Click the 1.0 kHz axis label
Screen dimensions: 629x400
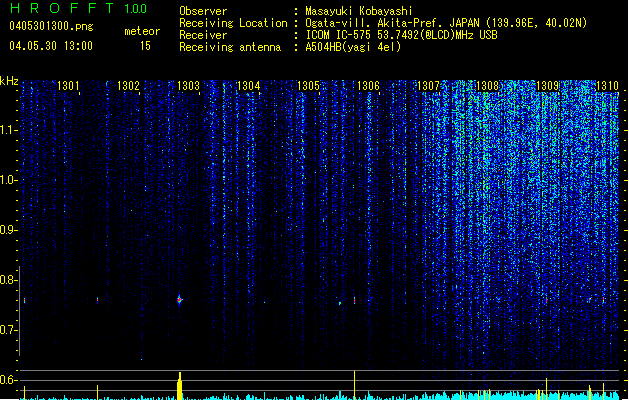point(8,180)
